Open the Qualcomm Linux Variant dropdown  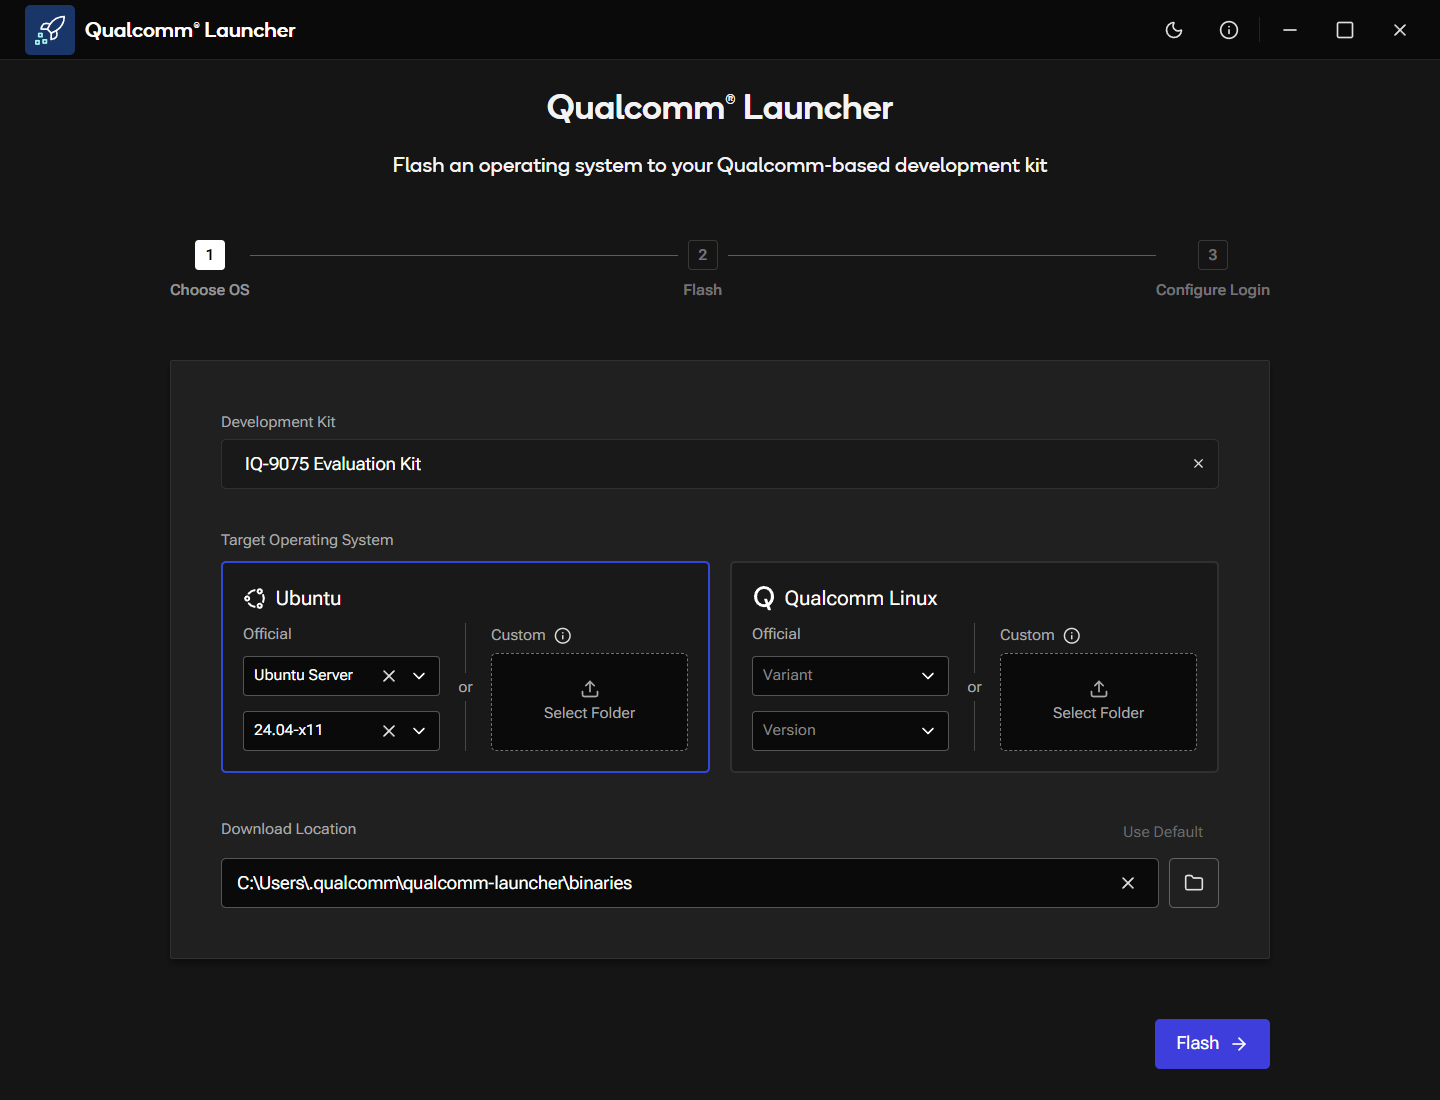click(850, 676)
